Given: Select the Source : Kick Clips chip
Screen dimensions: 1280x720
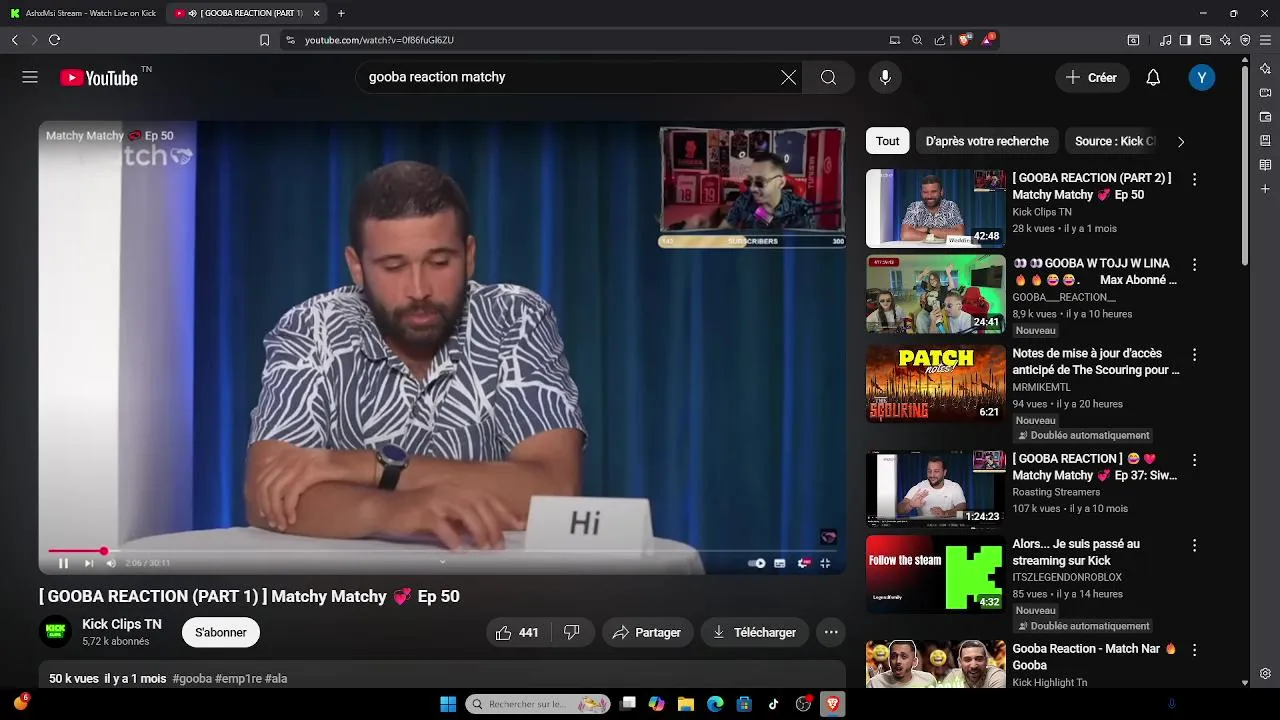Looking at the screenshot, I should tap(1114, 141).
